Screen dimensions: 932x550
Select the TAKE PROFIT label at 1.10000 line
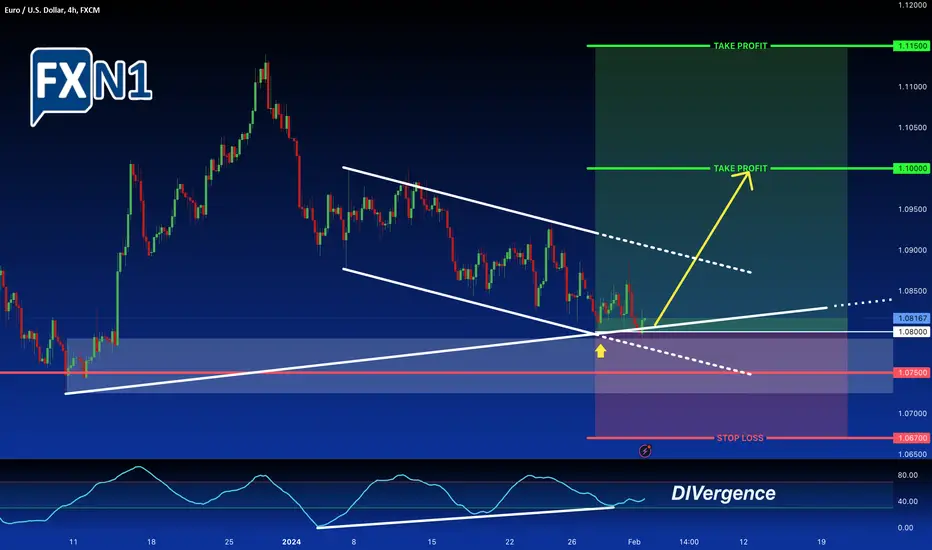point(740,168)
